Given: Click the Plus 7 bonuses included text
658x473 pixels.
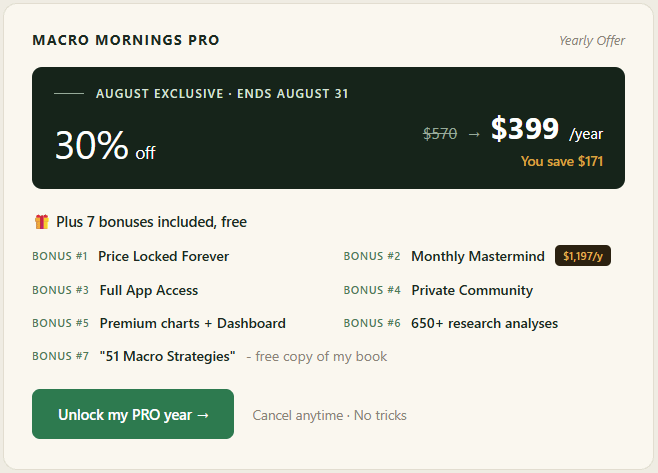Looking at the screenshot, I should pyautogui.click(x=151, y=222).
